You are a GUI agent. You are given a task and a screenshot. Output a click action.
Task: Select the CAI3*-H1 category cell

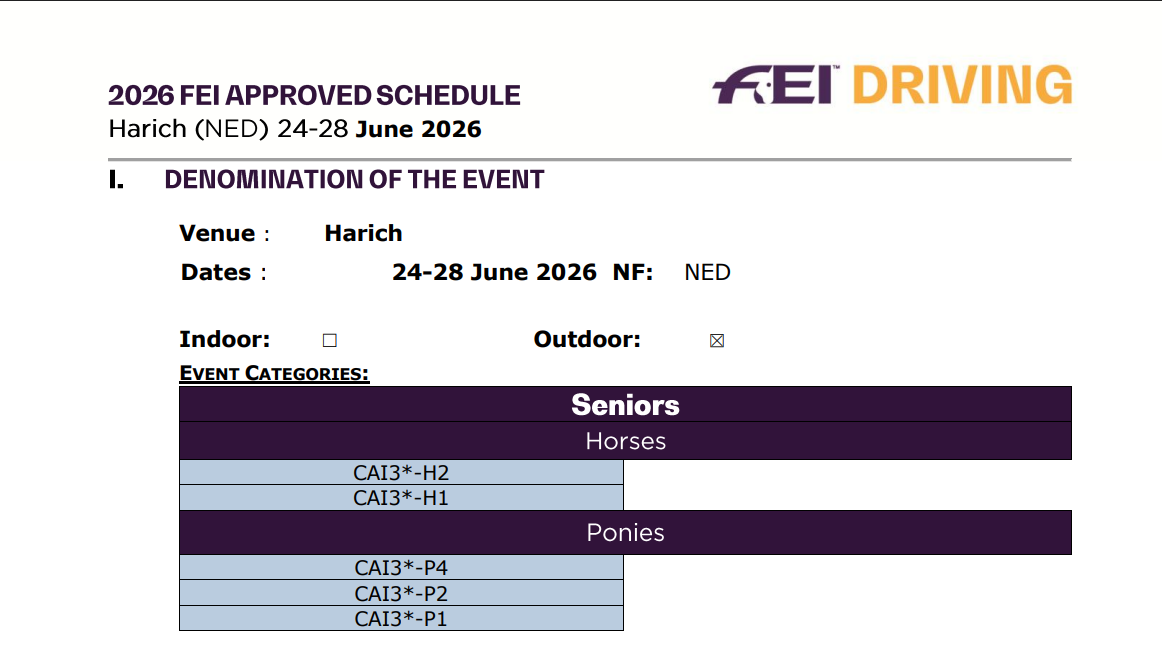(x=401, y=497)
